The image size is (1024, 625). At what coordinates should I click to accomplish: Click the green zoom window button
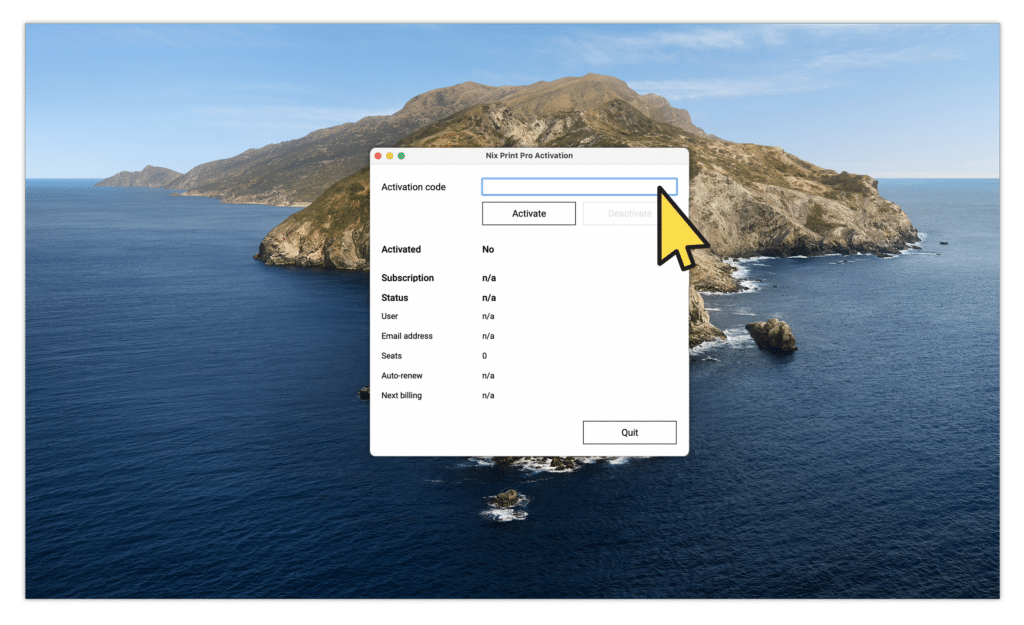tap(402, 157)
